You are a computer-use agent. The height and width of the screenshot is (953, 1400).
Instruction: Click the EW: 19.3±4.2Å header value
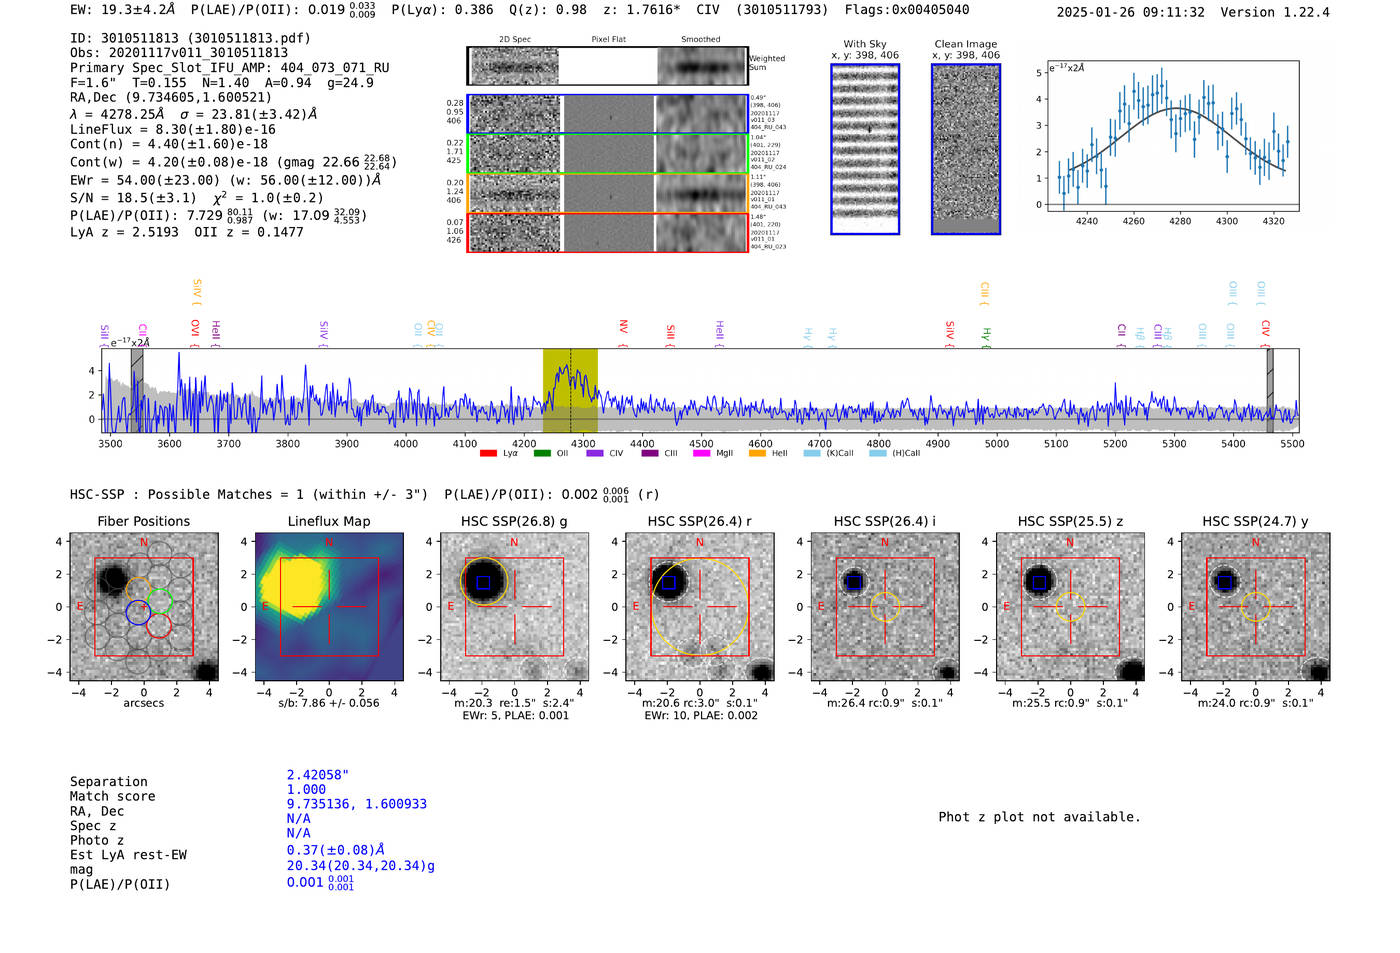coord(123,10)
